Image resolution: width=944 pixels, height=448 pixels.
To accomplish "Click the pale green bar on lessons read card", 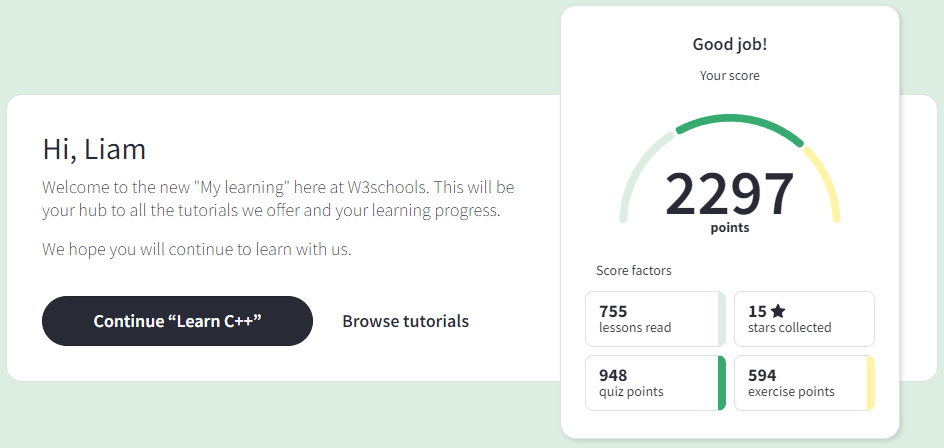I will click(722, 319).
